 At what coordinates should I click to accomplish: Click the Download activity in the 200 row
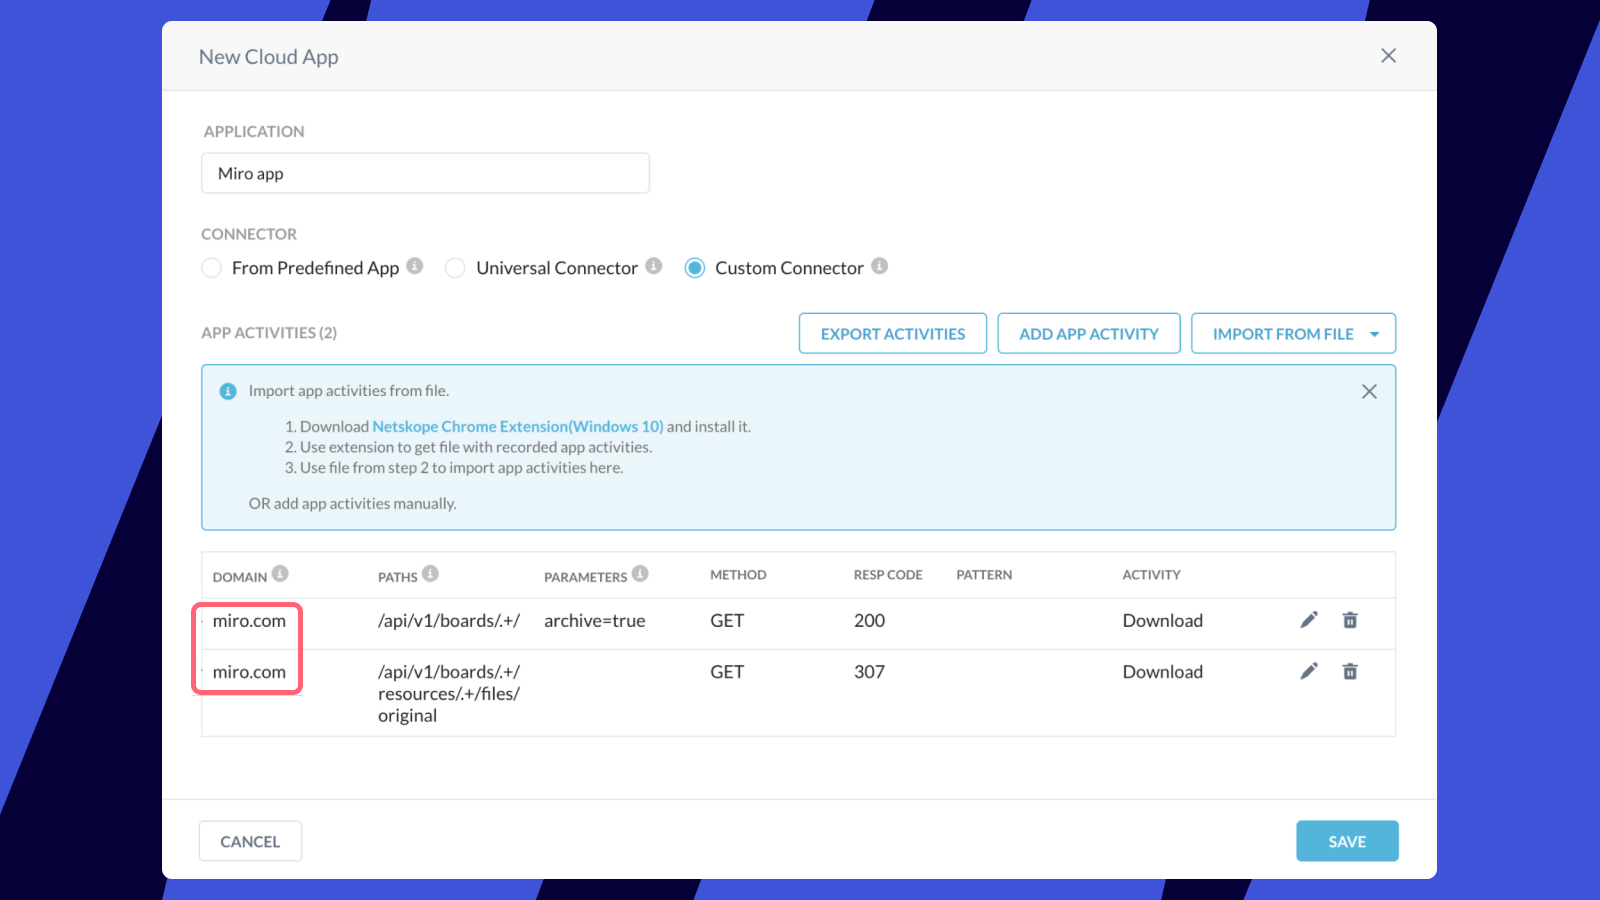point(1163,621)
